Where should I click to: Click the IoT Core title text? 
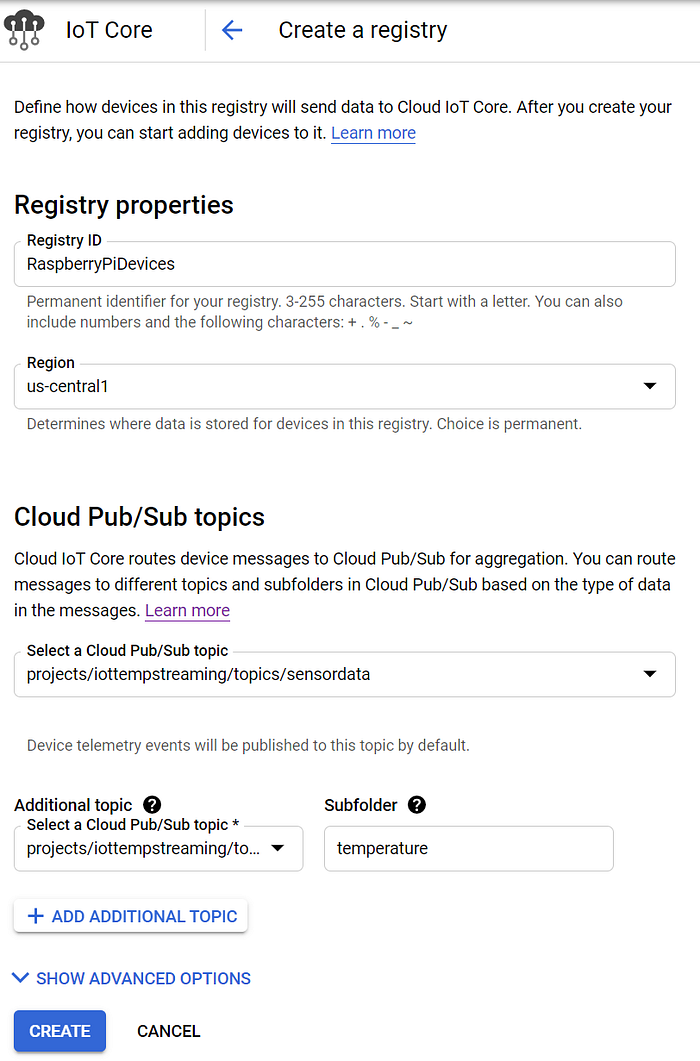109,30
